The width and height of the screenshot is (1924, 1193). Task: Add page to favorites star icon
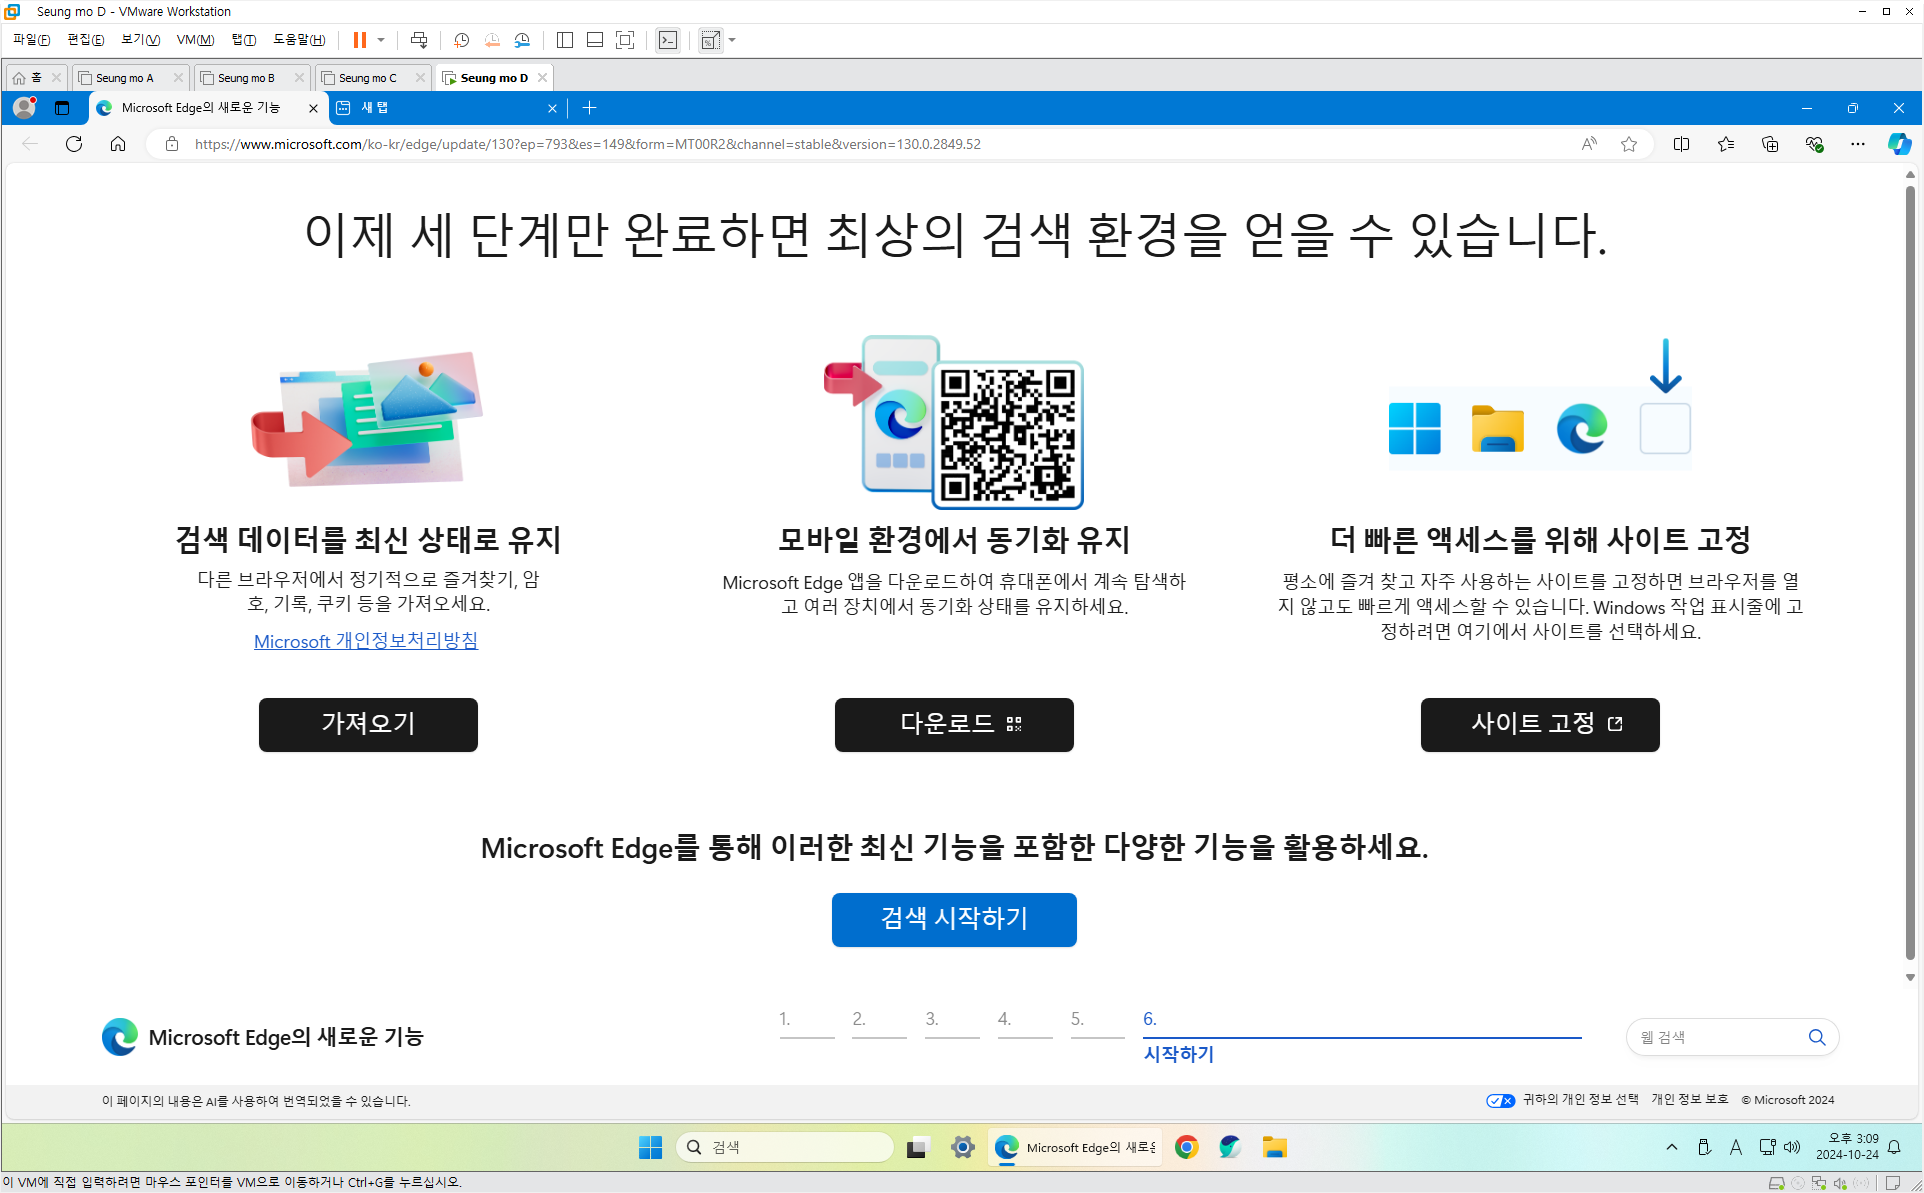tap(1629, 144)
